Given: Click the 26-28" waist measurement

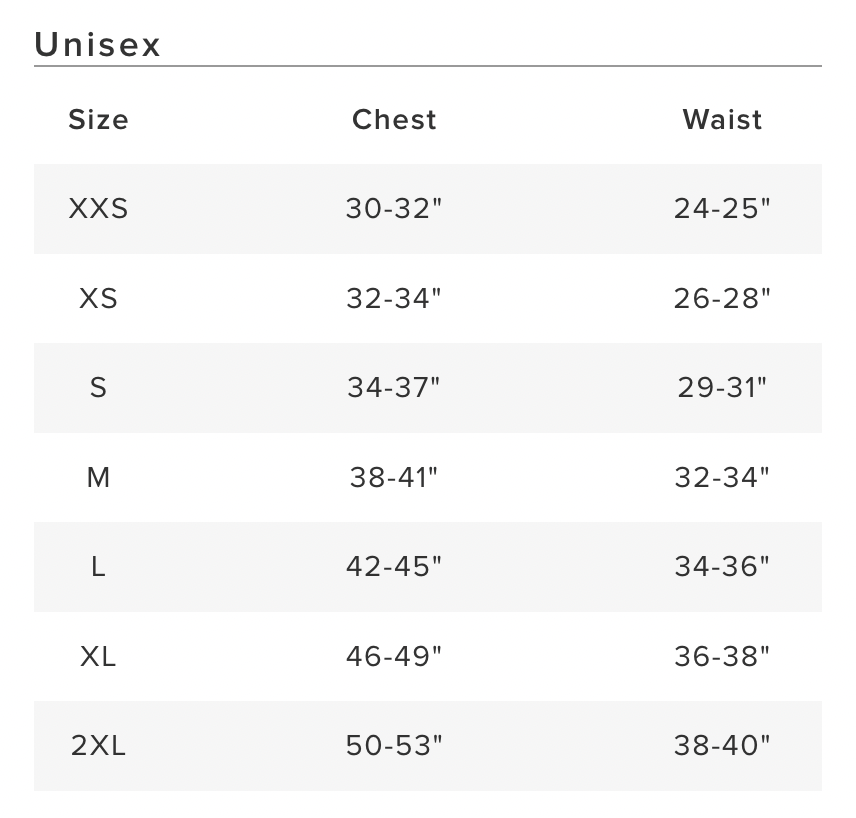Looking at the screenshot, I should (x=722, y=299).
